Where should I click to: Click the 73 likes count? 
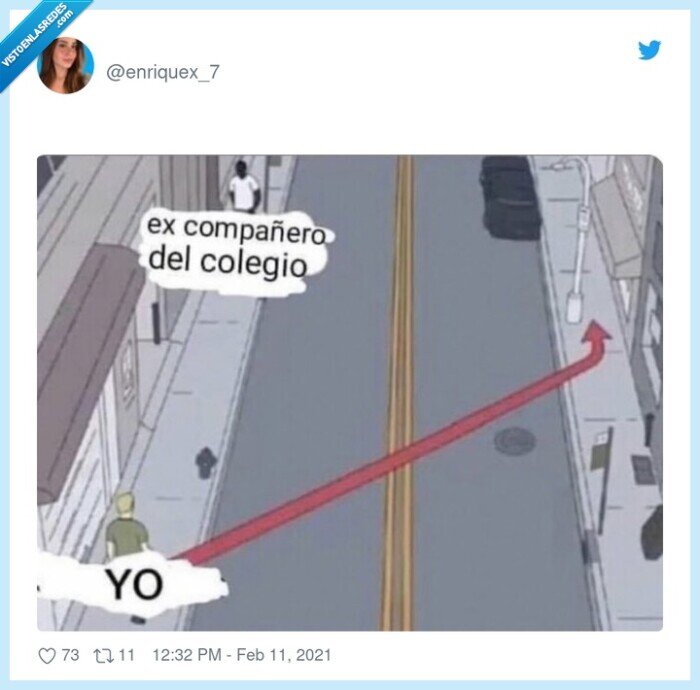70,655
